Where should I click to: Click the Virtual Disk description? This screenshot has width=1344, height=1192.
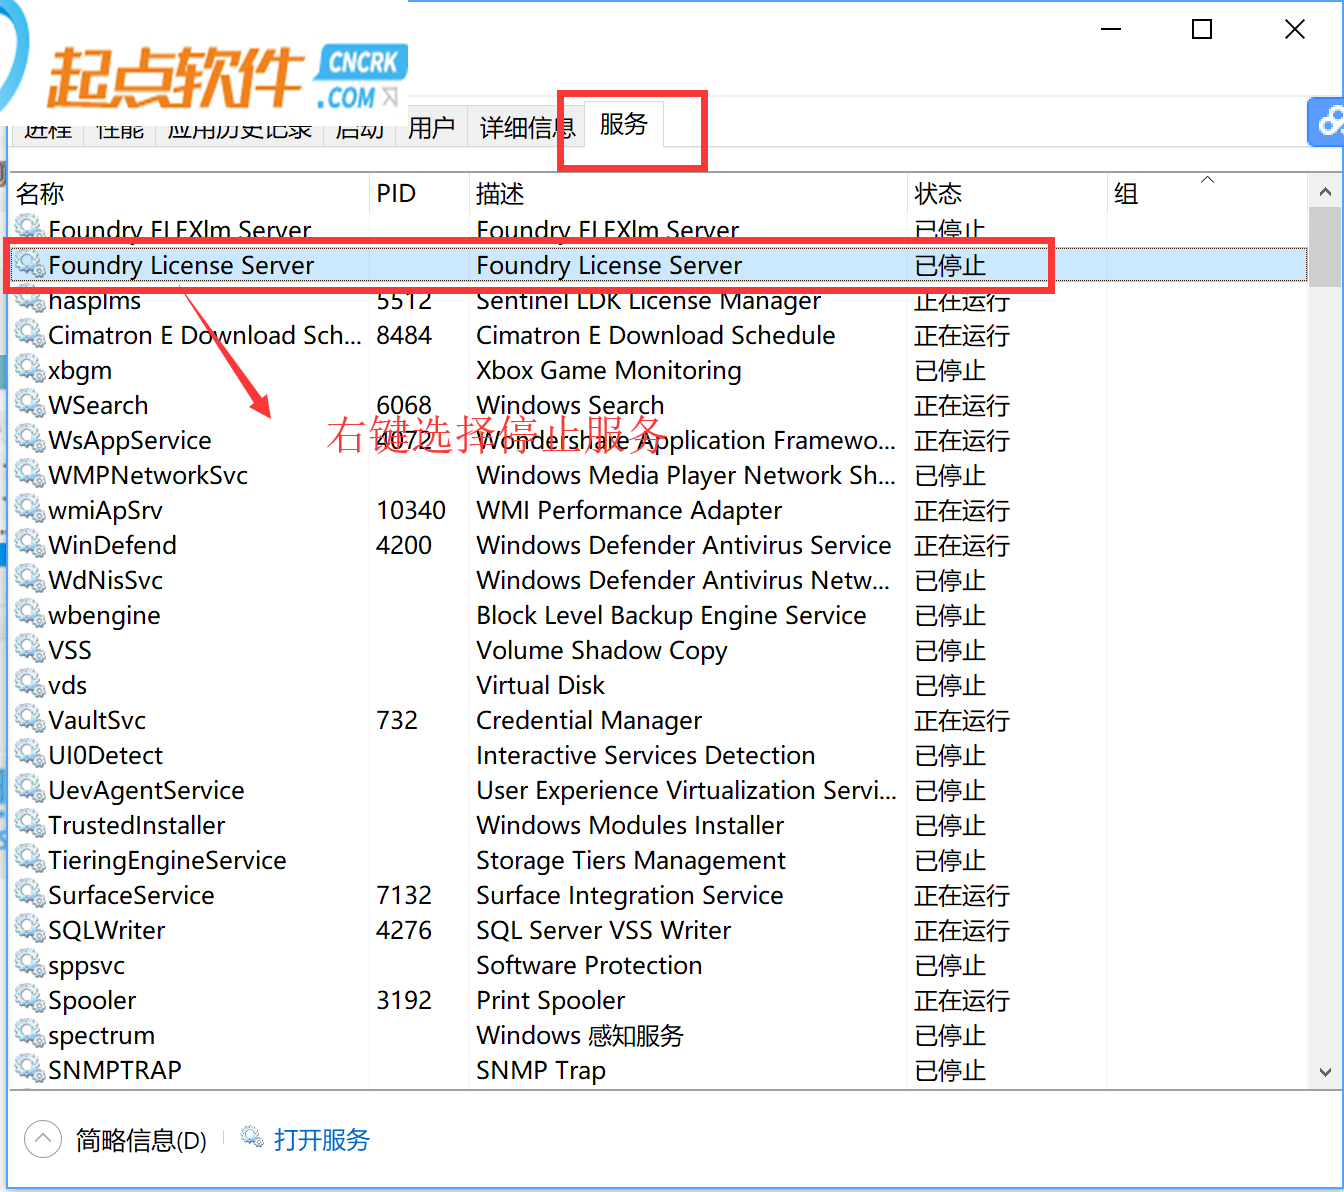[541, 685]
